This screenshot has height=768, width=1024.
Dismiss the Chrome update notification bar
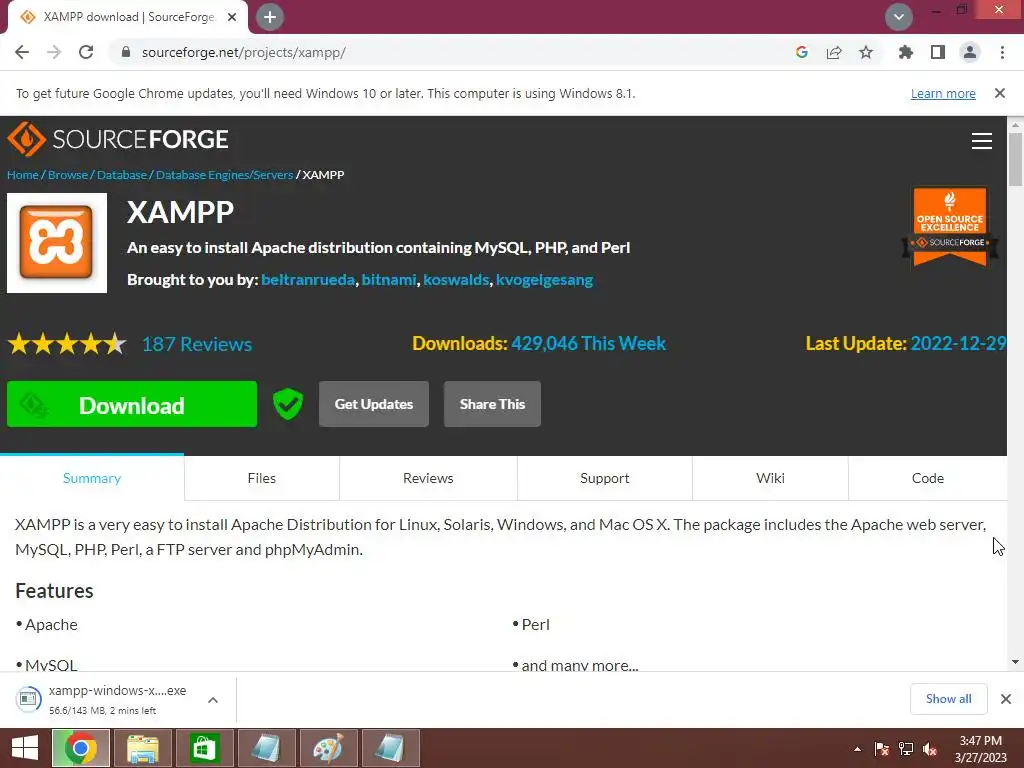point(1000,93)
